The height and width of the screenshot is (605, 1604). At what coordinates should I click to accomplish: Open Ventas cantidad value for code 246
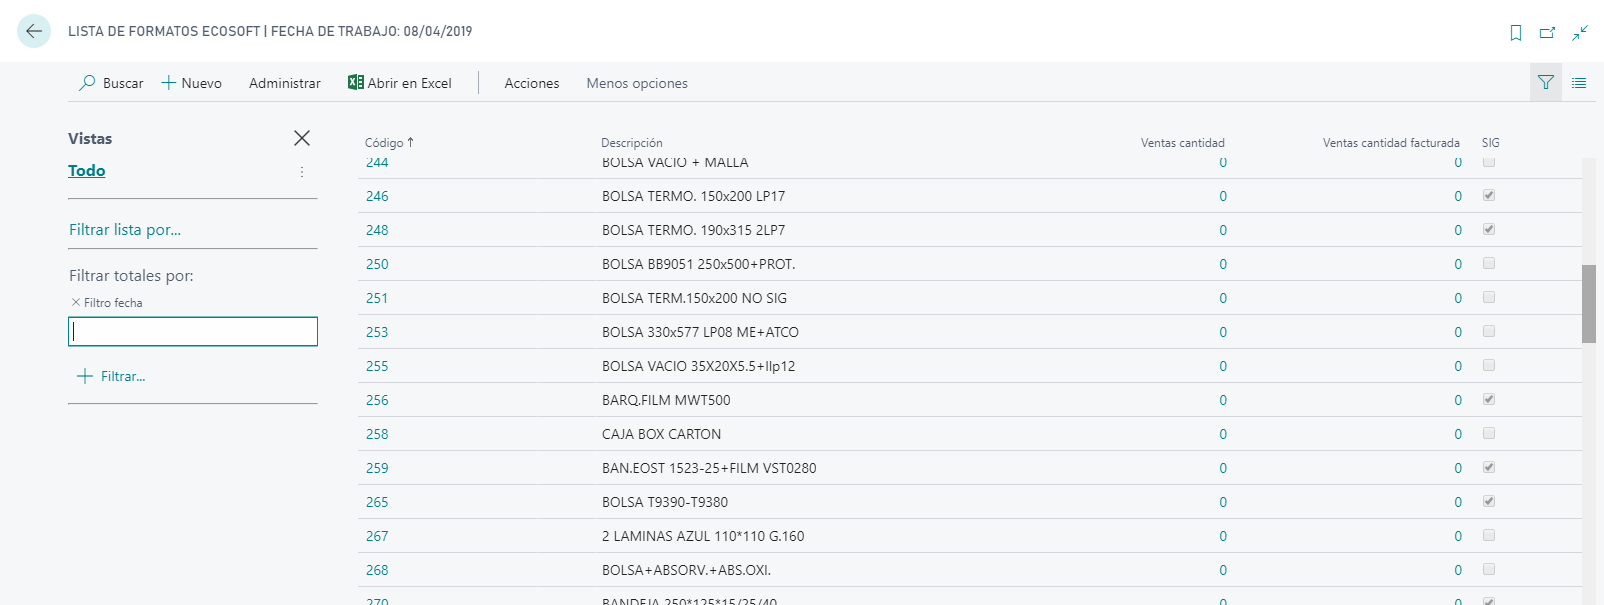click(1223, 196)
